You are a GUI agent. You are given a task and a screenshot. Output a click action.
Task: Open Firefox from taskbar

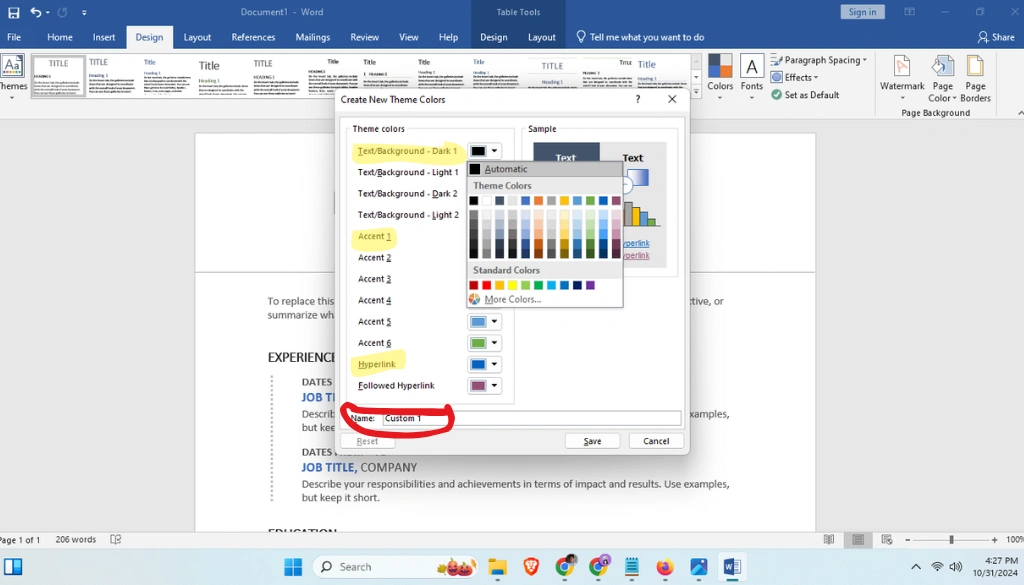(x=665, y=567)
